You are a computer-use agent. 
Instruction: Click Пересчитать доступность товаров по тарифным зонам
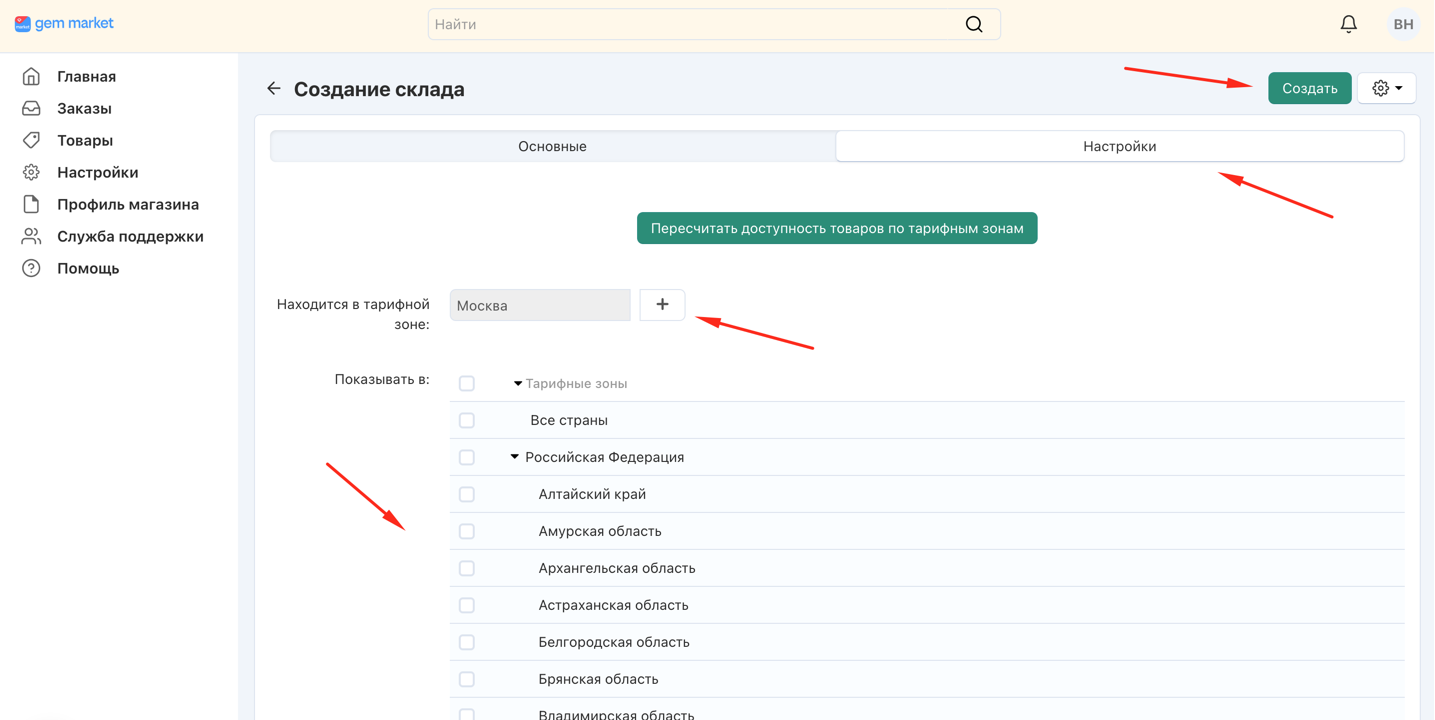point(837,228)
